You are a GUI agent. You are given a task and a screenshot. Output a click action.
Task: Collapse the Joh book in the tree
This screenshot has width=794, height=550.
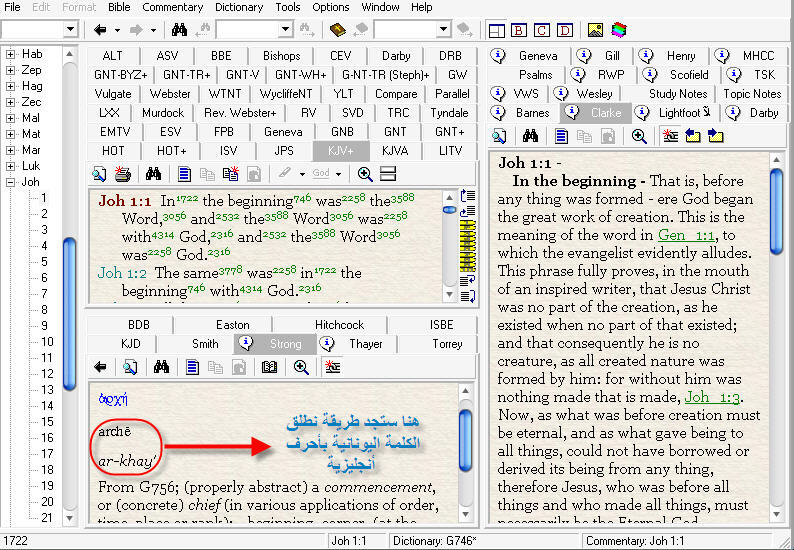tap(10, 182)
